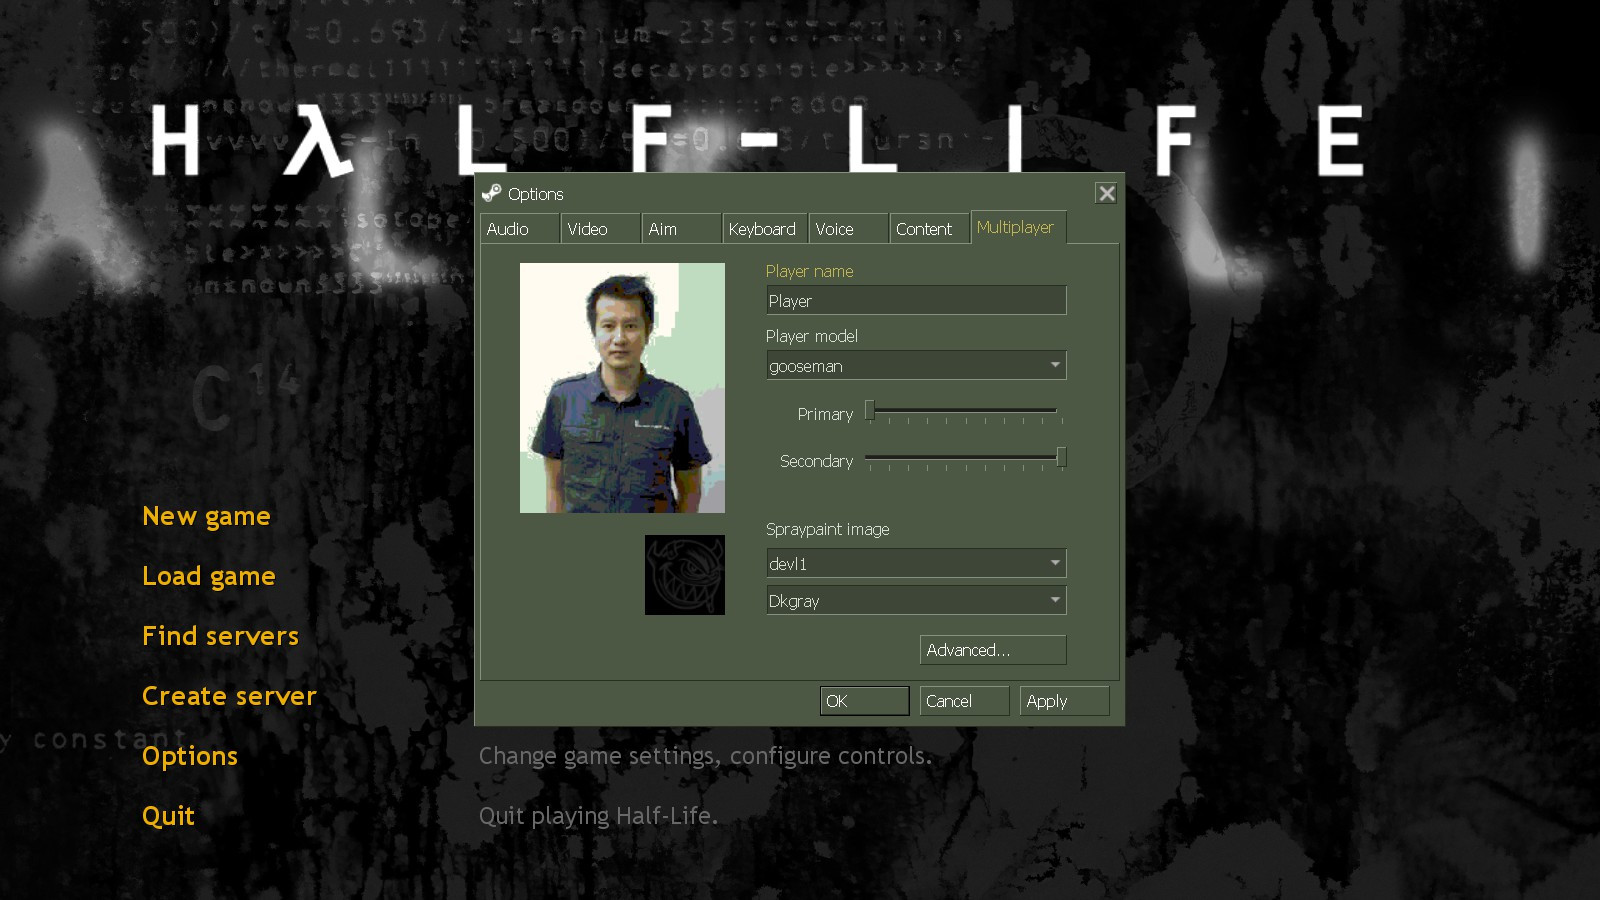Click the devl1 spraypaint preview thumbnail

685,575
